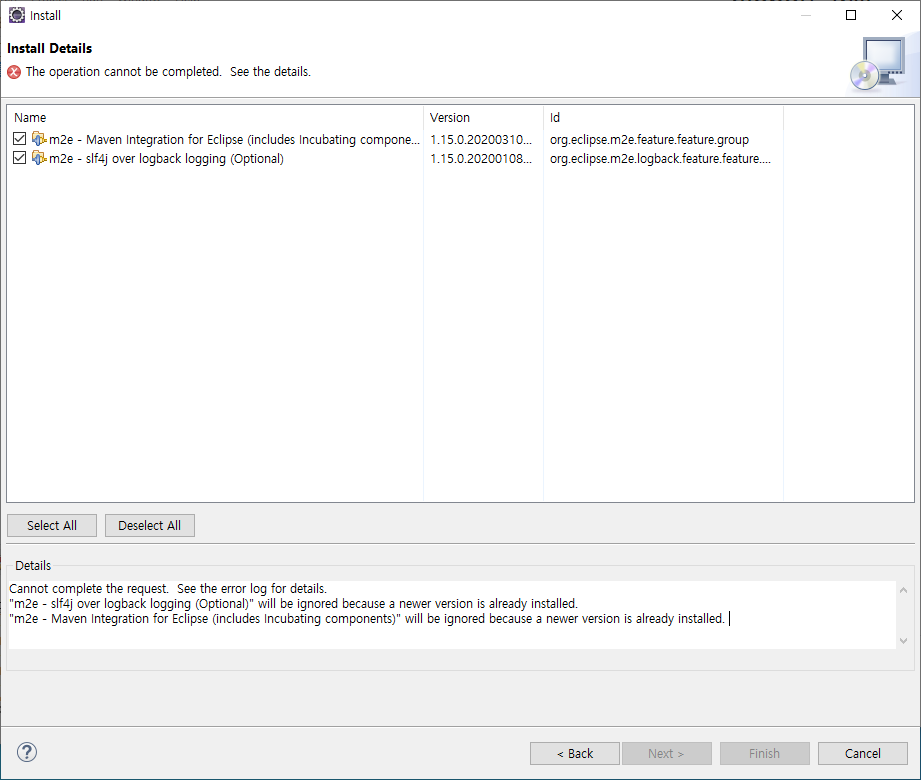Click the disabled Finish button
921x780 pixels.
pos(765,753)
